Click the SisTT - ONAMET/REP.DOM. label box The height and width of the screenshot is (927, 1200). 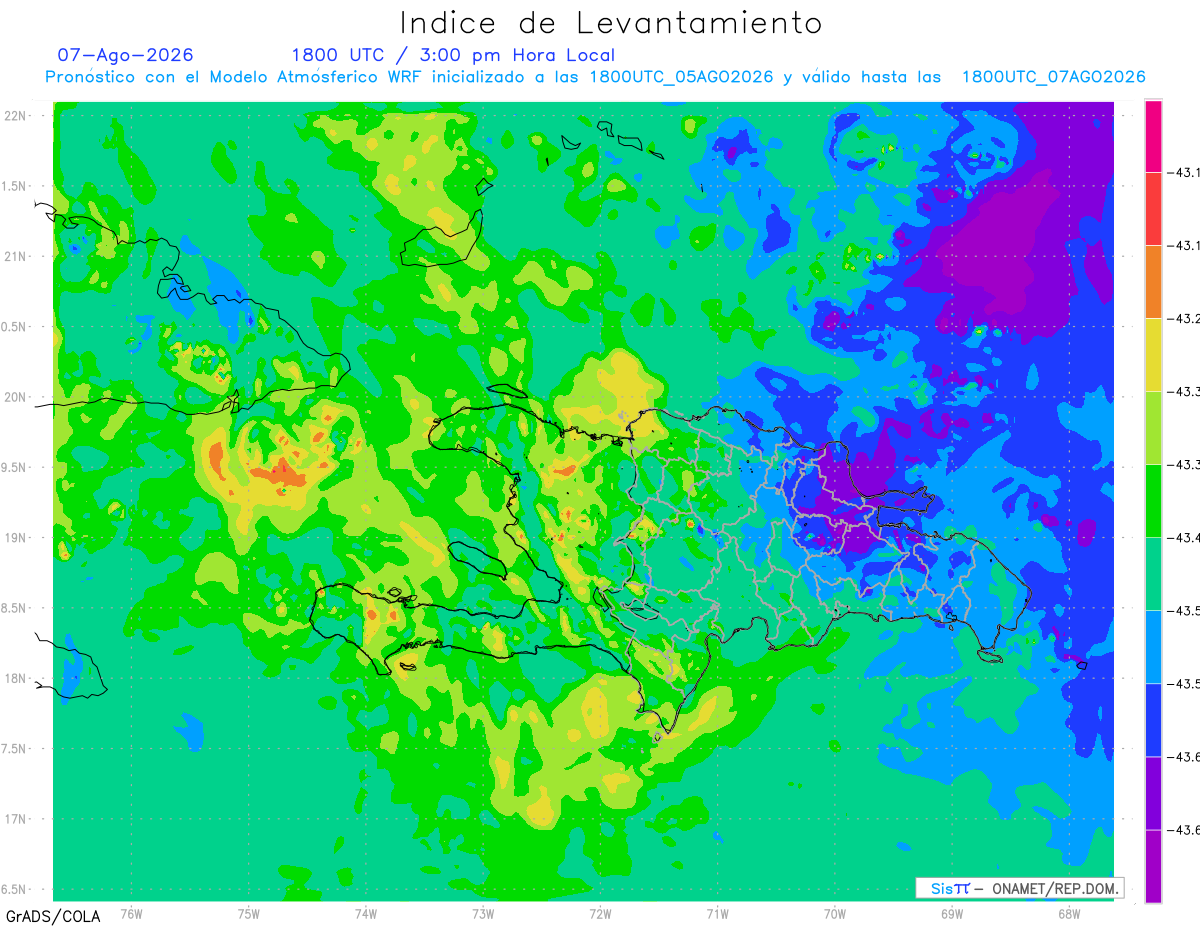coord(1019,888)
